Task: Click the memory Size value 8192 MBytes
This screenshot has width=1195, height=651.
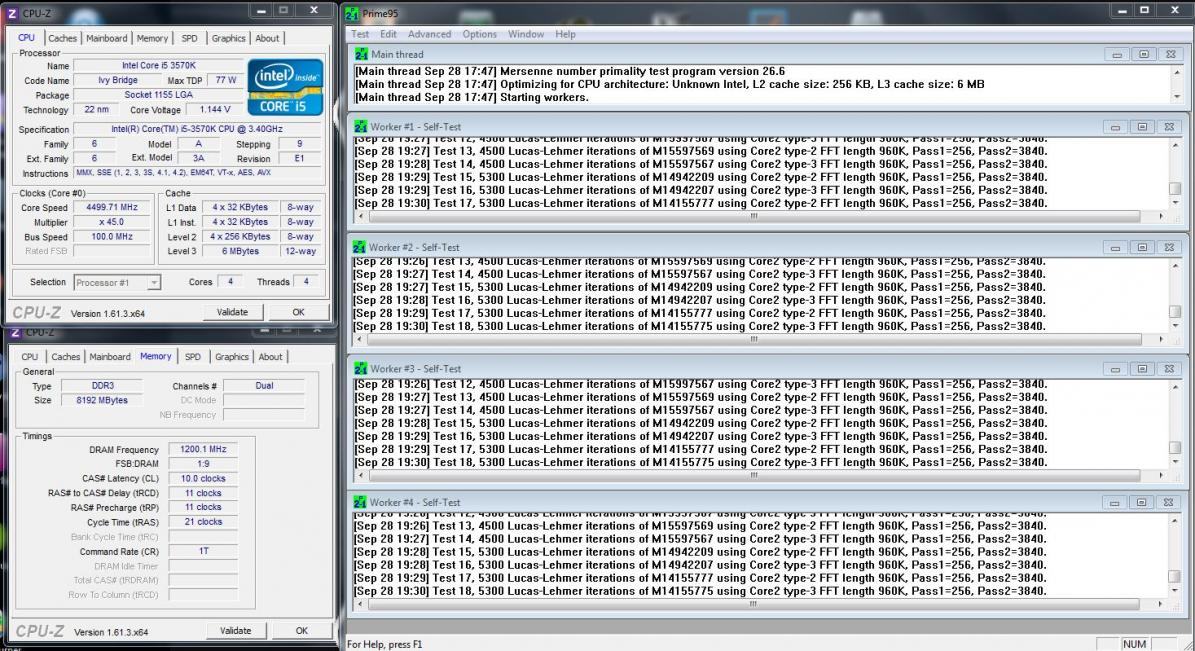Action: tap(102, 400)
